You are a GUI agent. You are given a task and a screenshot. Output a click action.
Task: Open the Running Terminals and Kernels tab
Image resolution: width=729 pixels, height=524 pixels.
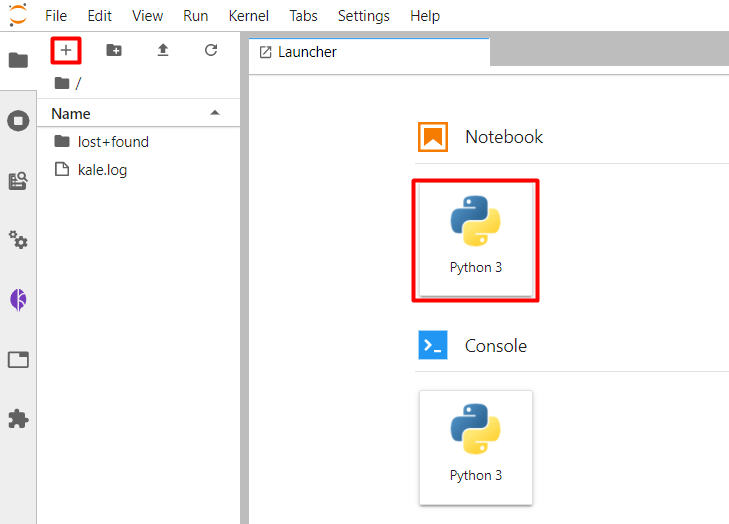pyautogui.click(x=18, y=121)
